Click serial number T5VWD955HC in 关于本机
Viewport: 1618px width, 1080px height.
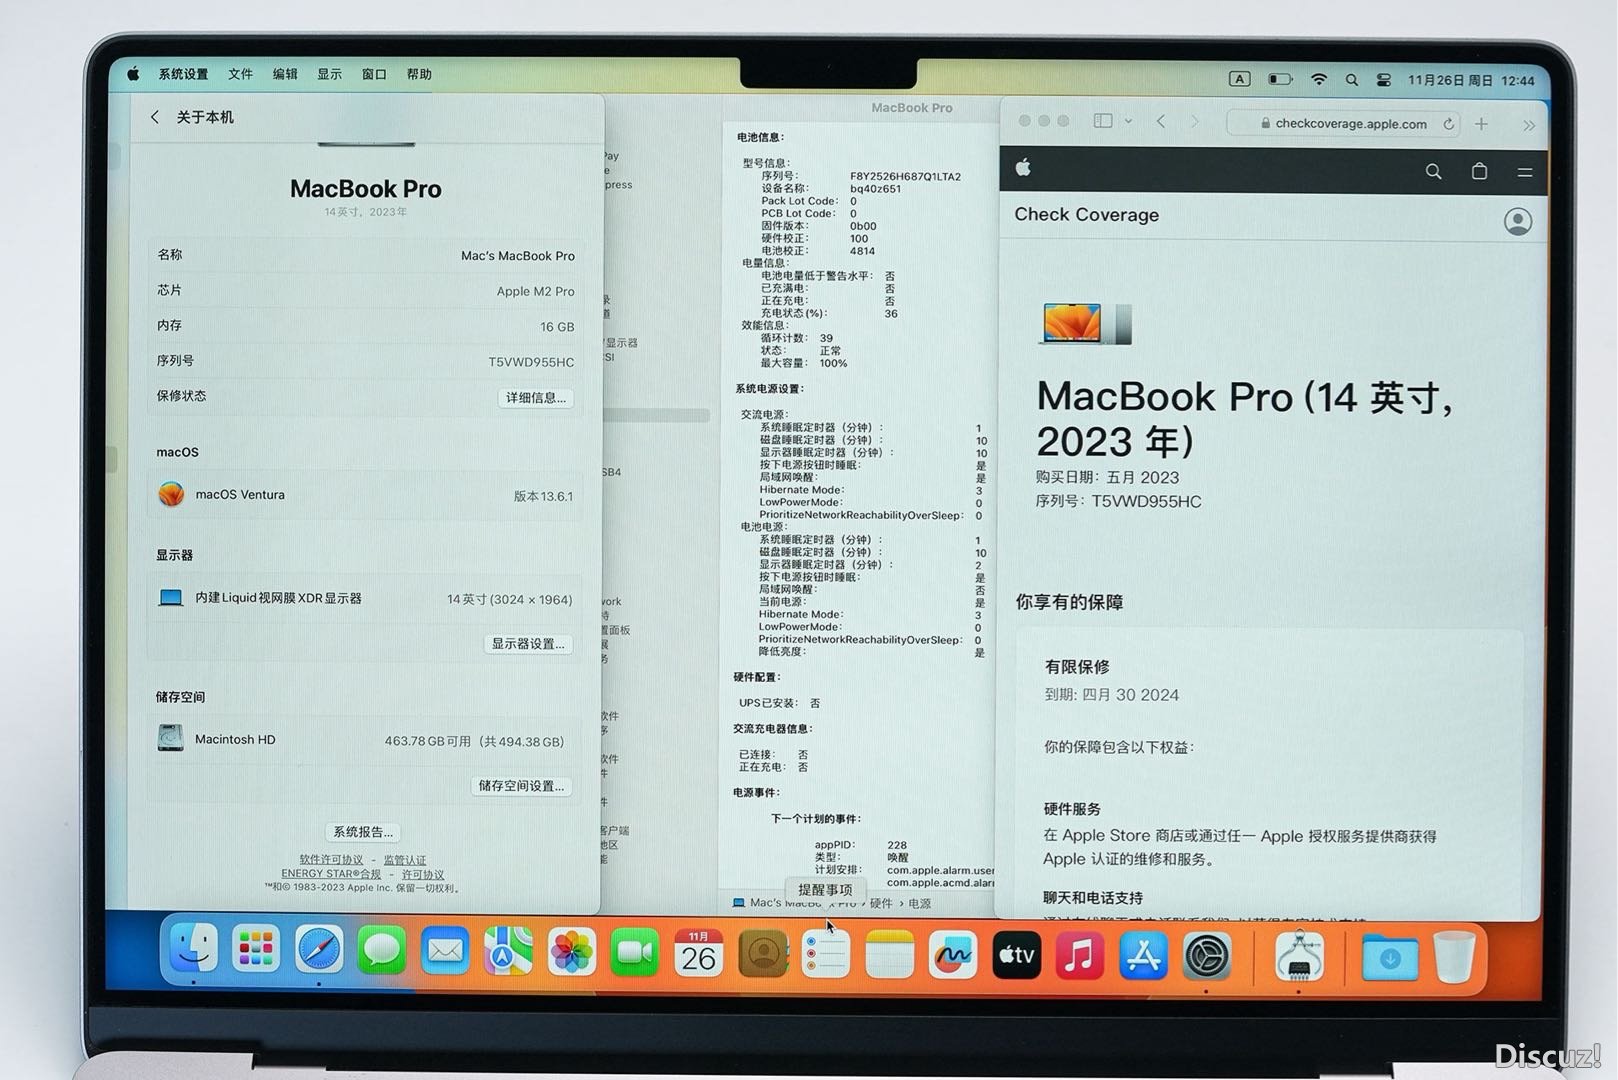(x=531, y=362)
